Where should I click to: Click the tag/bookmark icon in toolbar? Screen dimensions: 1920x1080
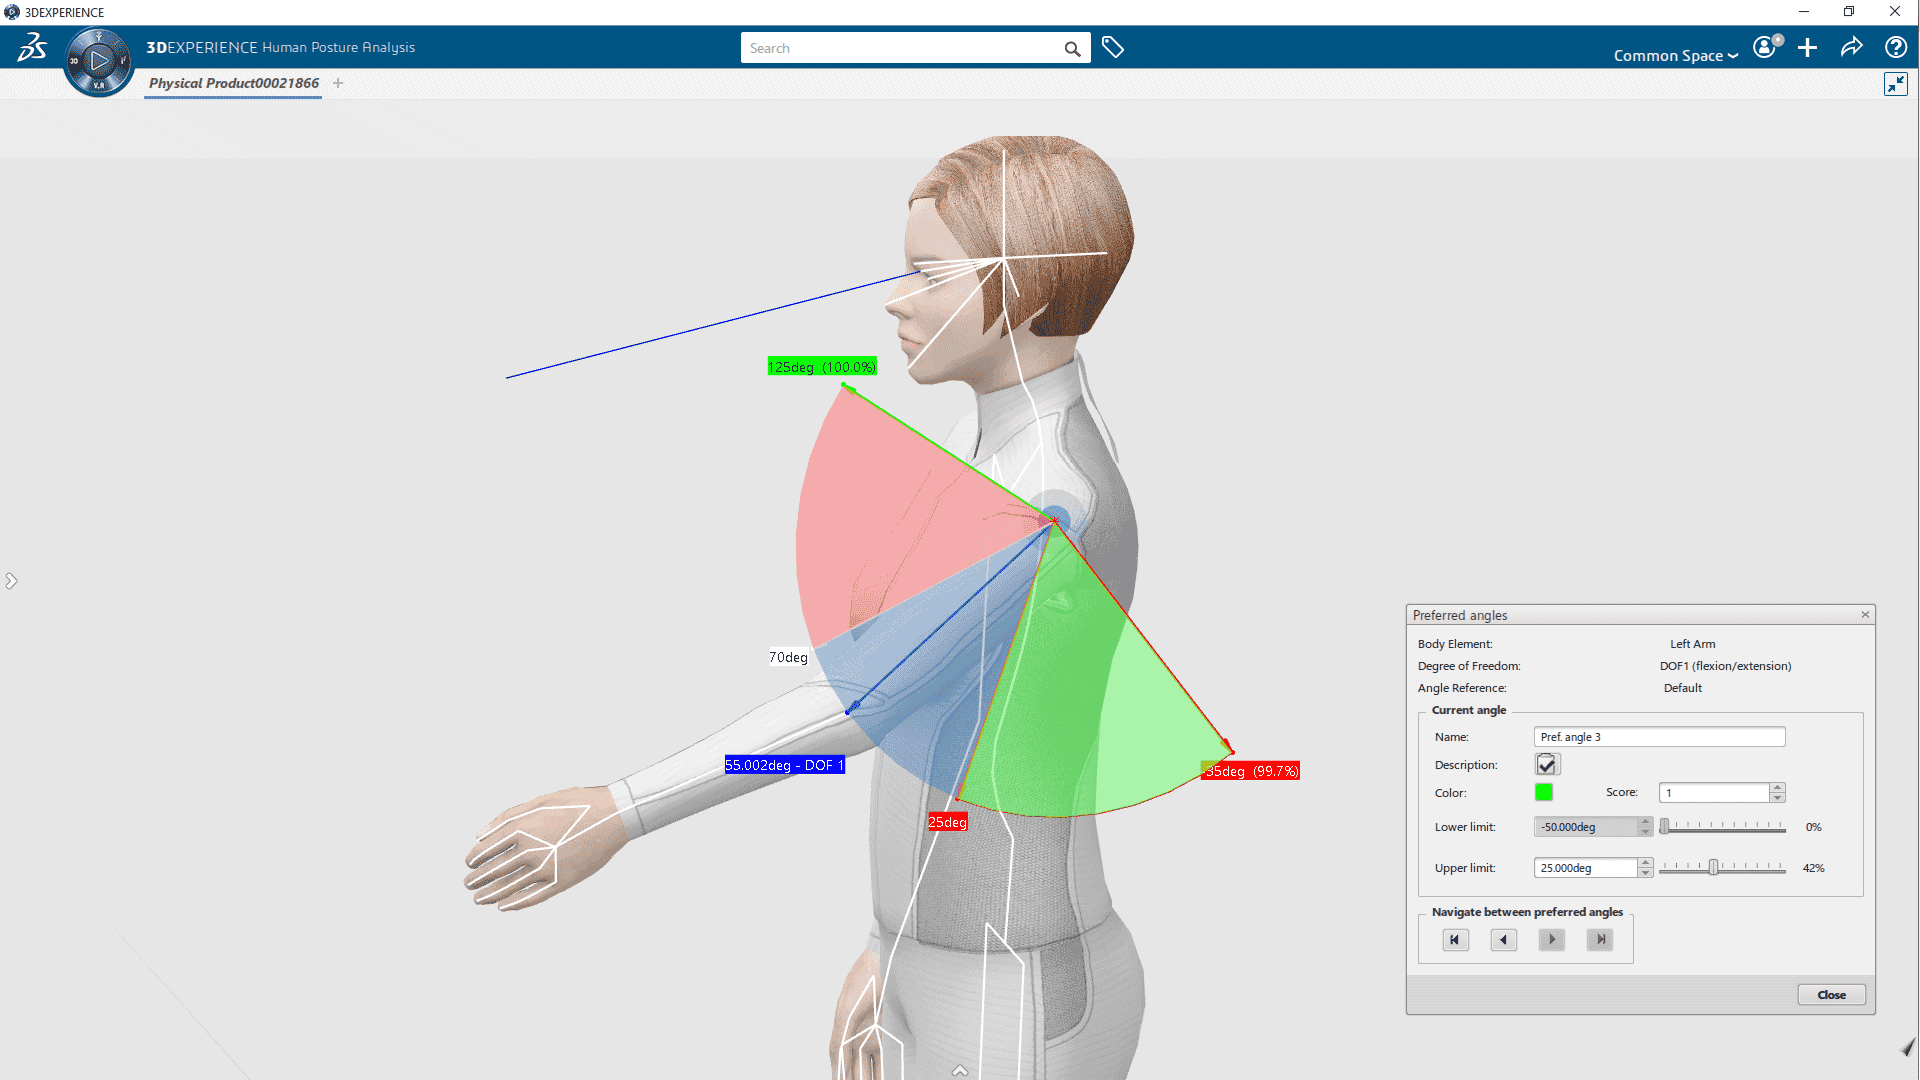[1113, 47]
